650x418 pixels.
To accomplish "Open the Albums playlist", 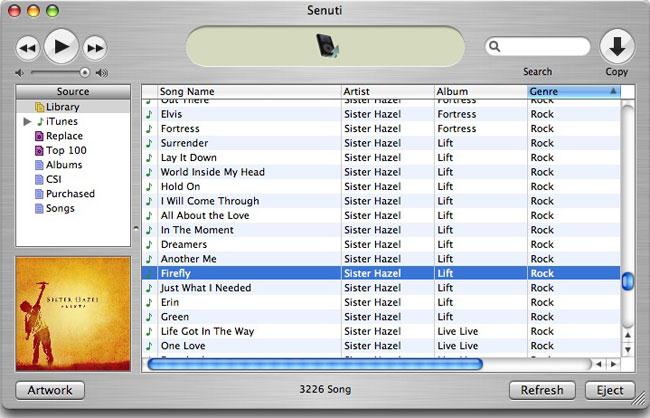I will 64,165.
